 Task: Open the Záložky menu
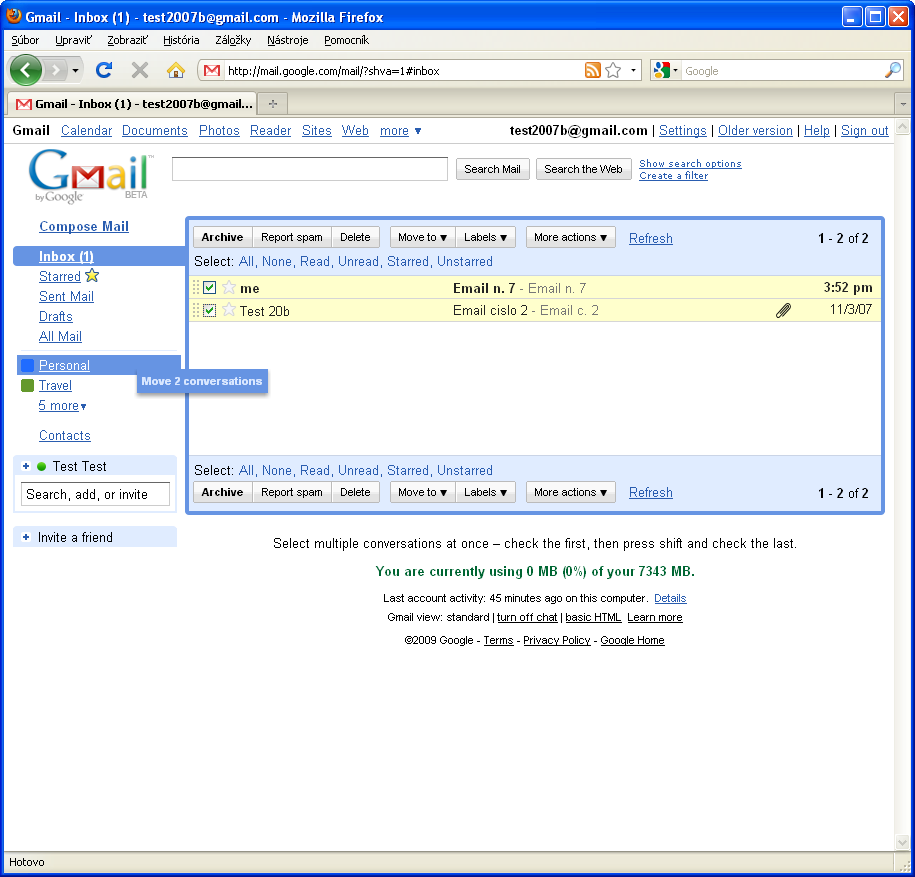233,40
